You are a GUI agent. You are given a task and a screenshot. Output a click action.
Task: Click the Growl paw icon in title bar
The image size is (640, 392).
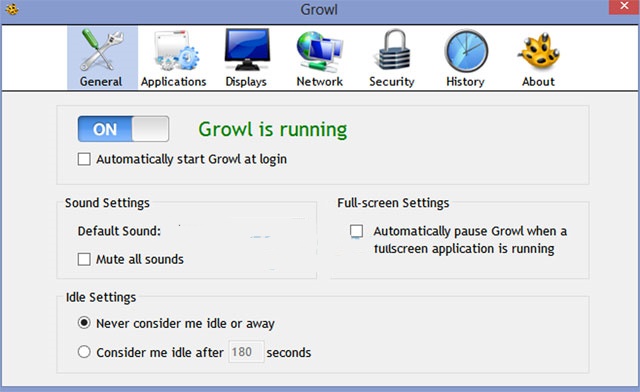tap(12, 9)
